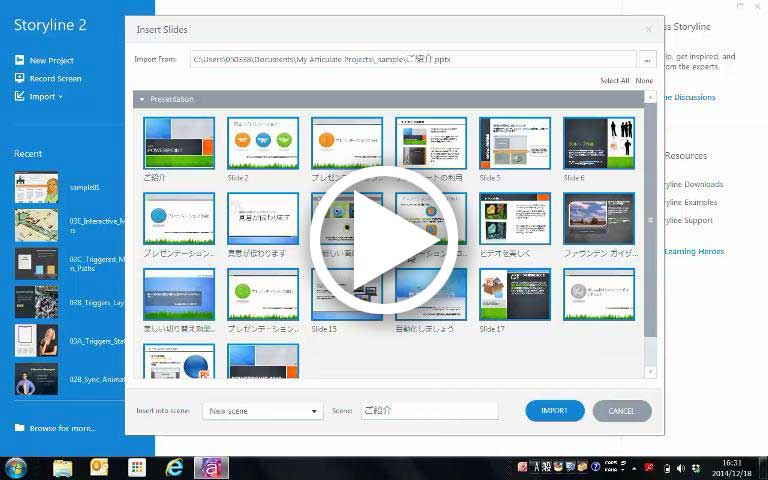
Task: Select the Slide 6 thumbnail
Action: (x=599, y=143)
